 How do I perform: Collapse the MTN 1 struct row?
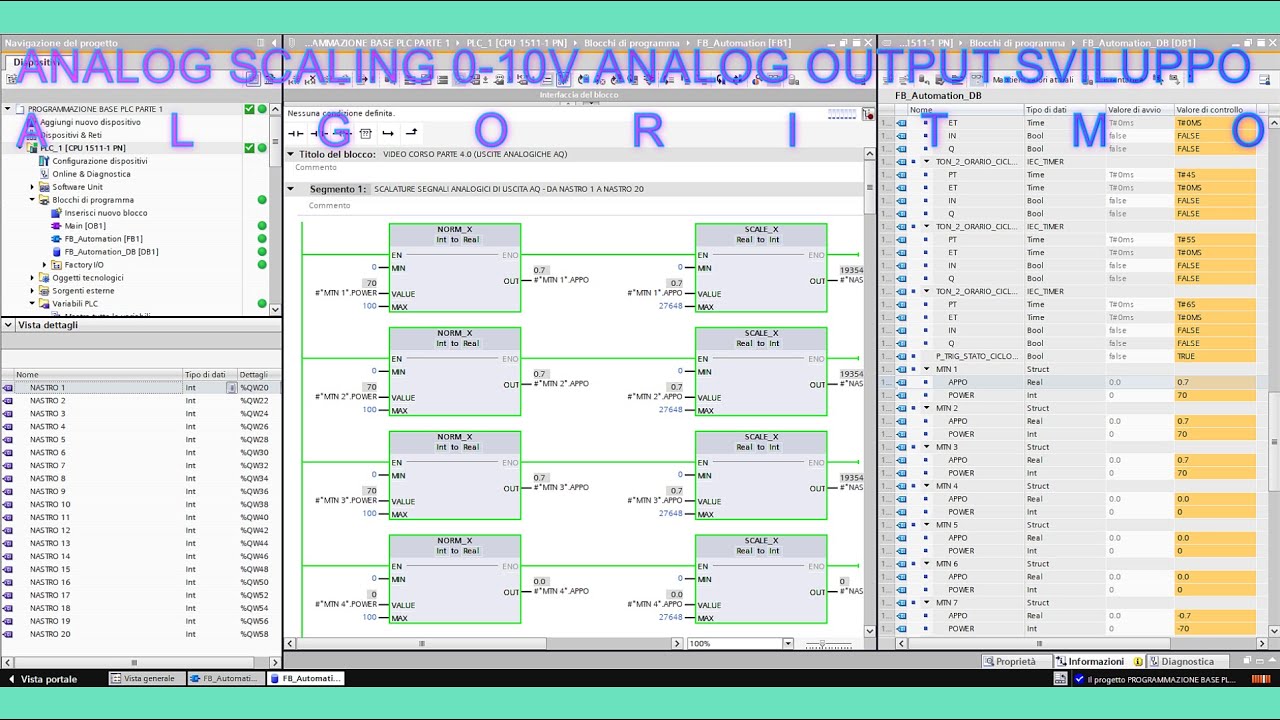927,369
